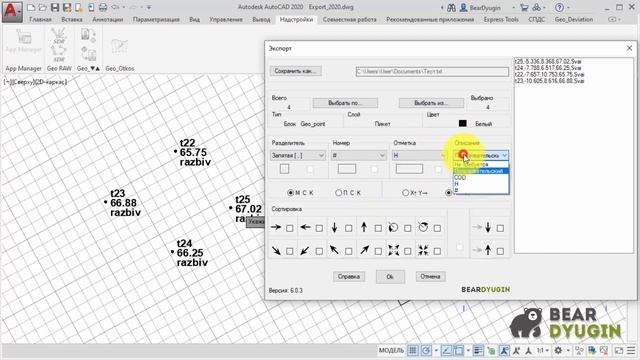Click the Open file folder icon
This screenshot has height=360, width=640.
pos(42,7)
